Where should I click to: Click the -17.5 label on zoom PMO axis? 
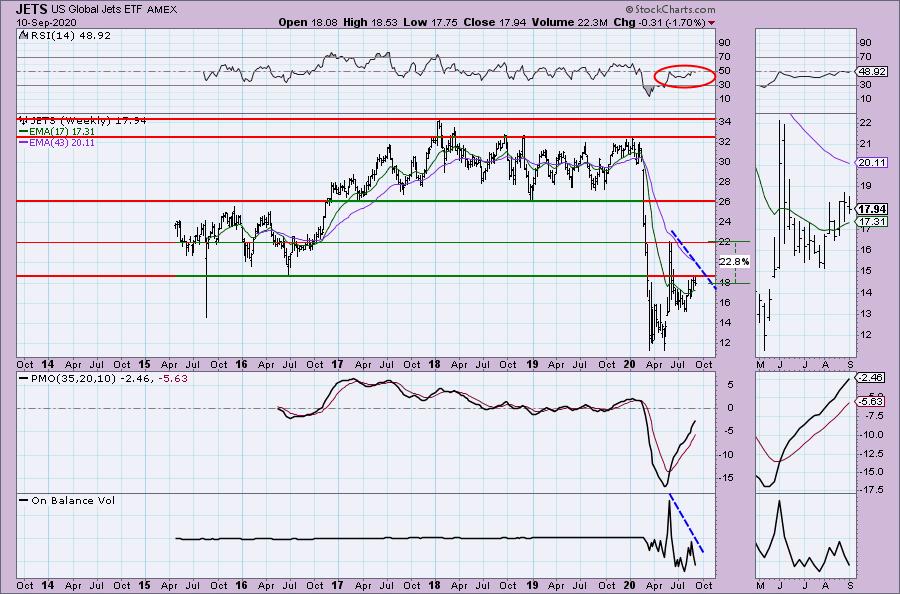point(871,490)
